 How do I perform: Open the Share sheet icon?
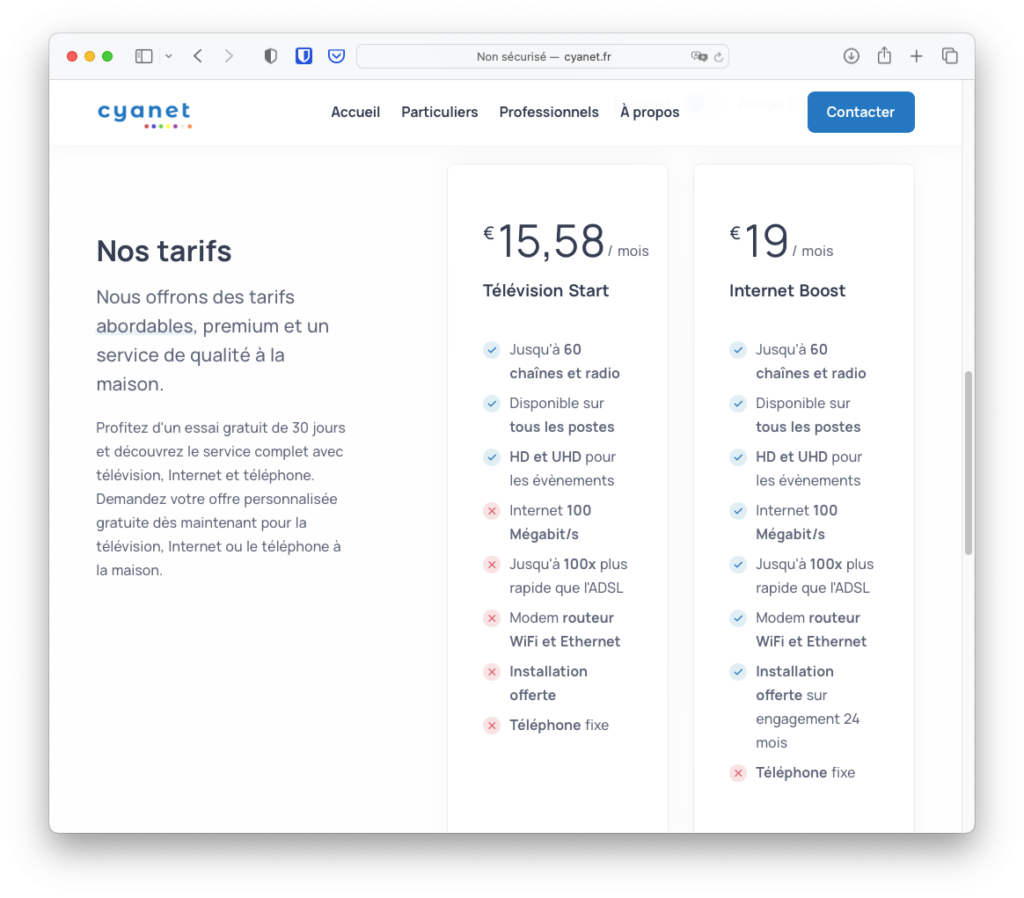[884, 57]
